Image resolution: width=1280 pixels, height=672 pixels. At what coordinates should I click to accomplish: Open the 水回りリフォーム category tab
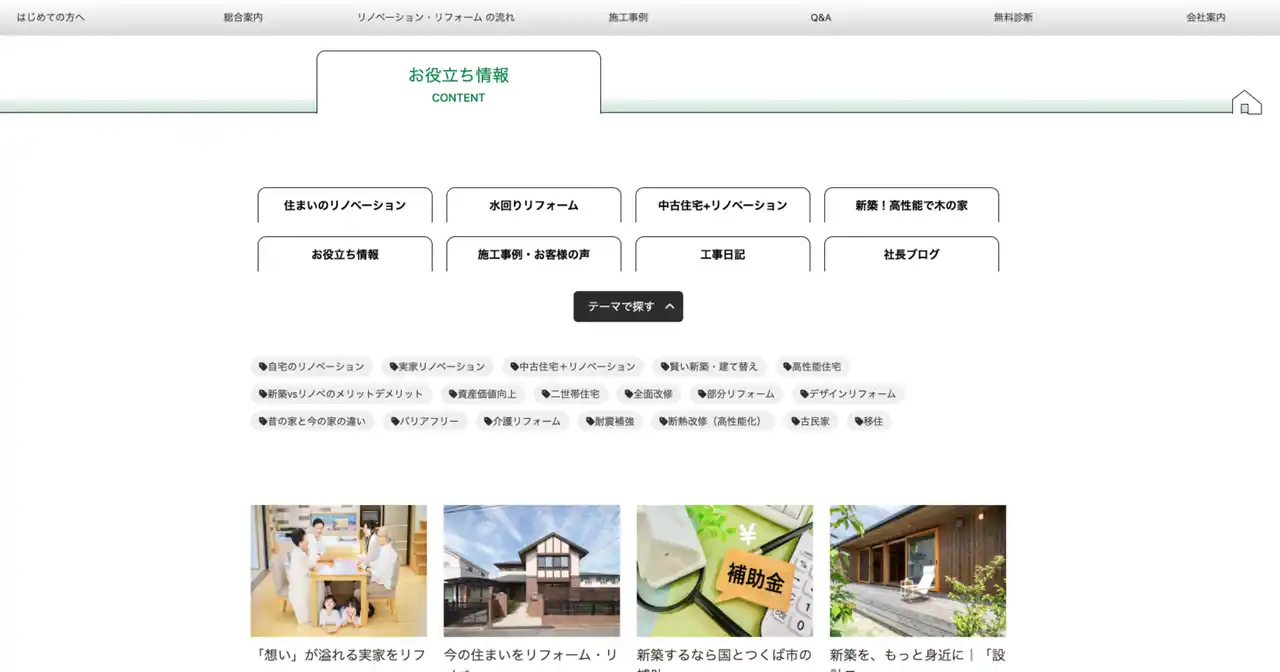point(533,205)
